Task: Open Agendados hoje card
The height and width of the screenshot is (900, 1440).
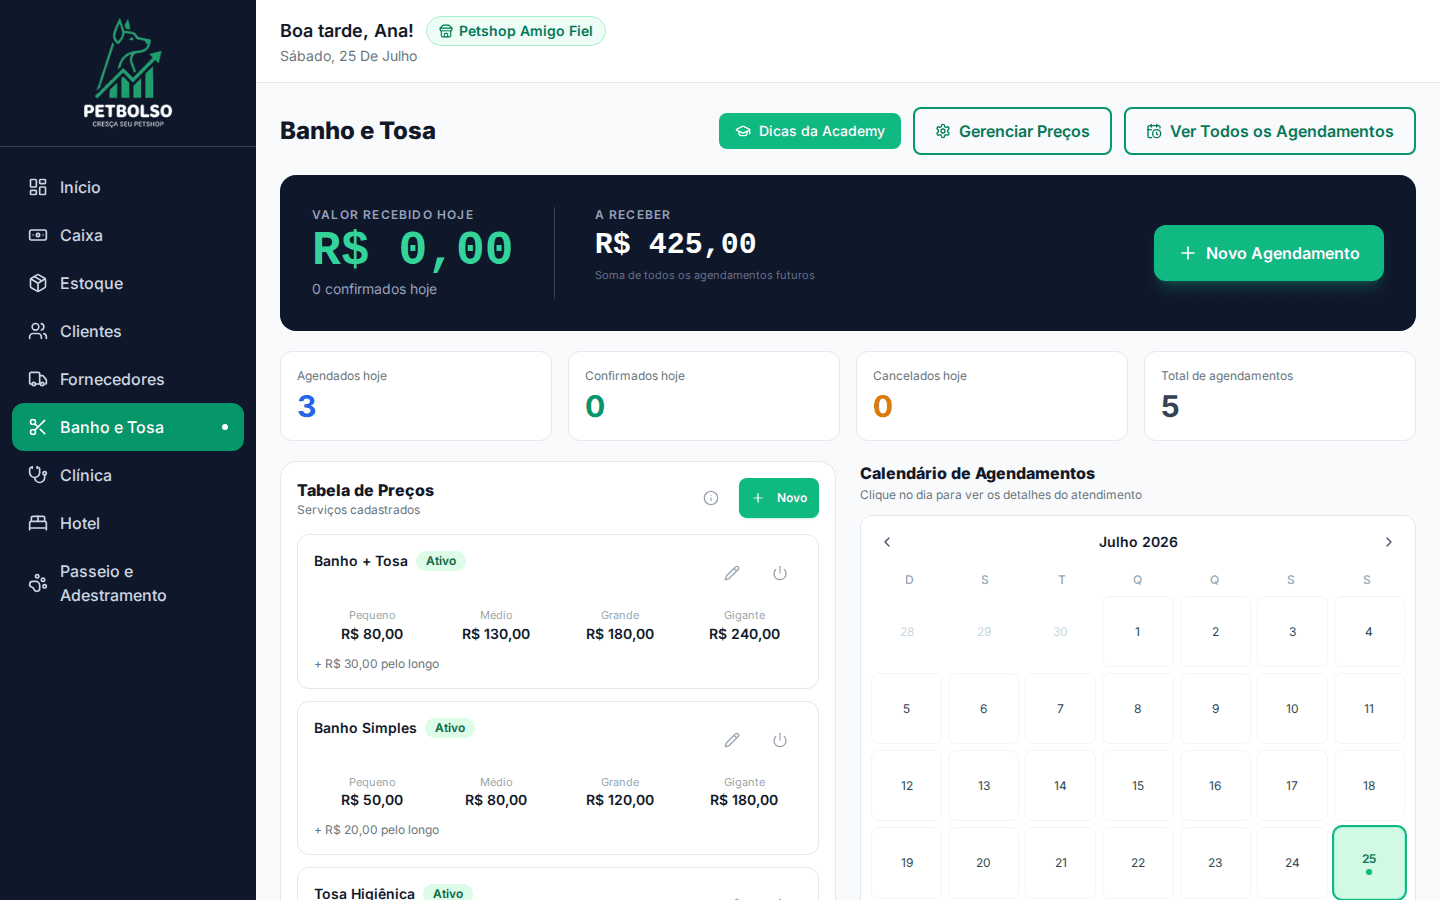Action: point(416,396)
